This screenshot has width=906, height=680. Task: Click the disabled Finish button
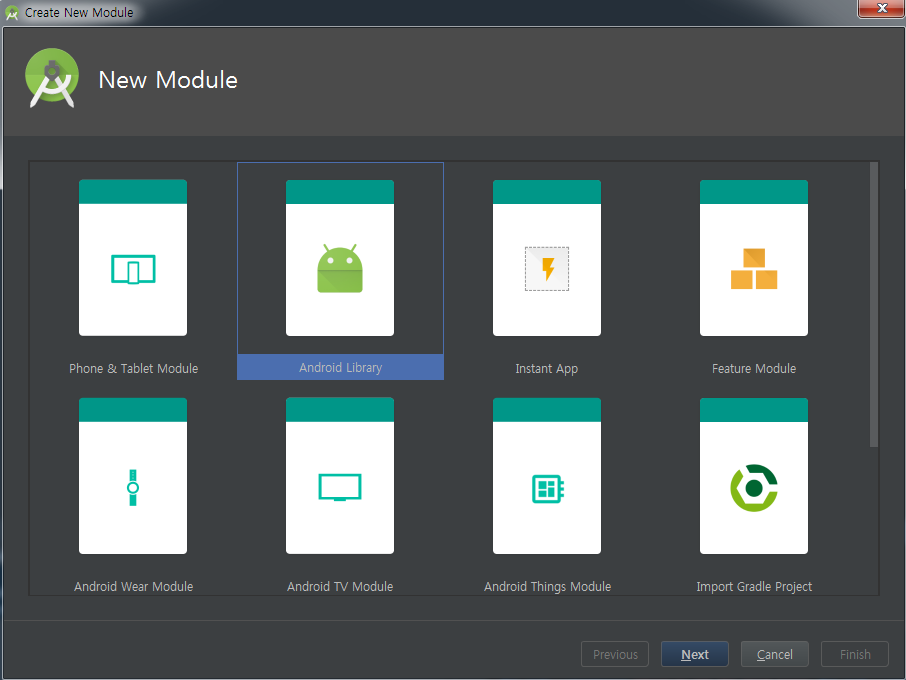tap(854, 654)
